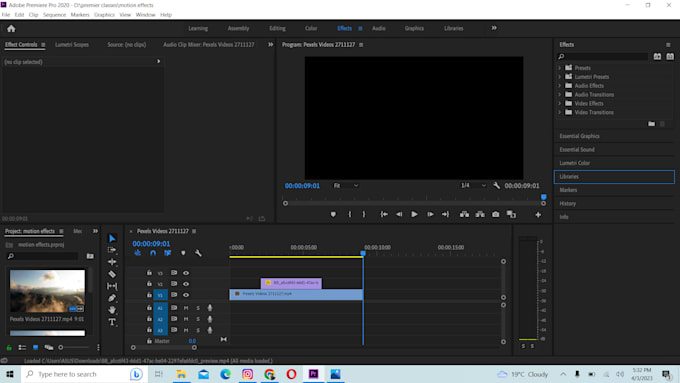The image size is (680, 383).
Task: Switch to the Editing workspace
Action: [x=278, y=29]
